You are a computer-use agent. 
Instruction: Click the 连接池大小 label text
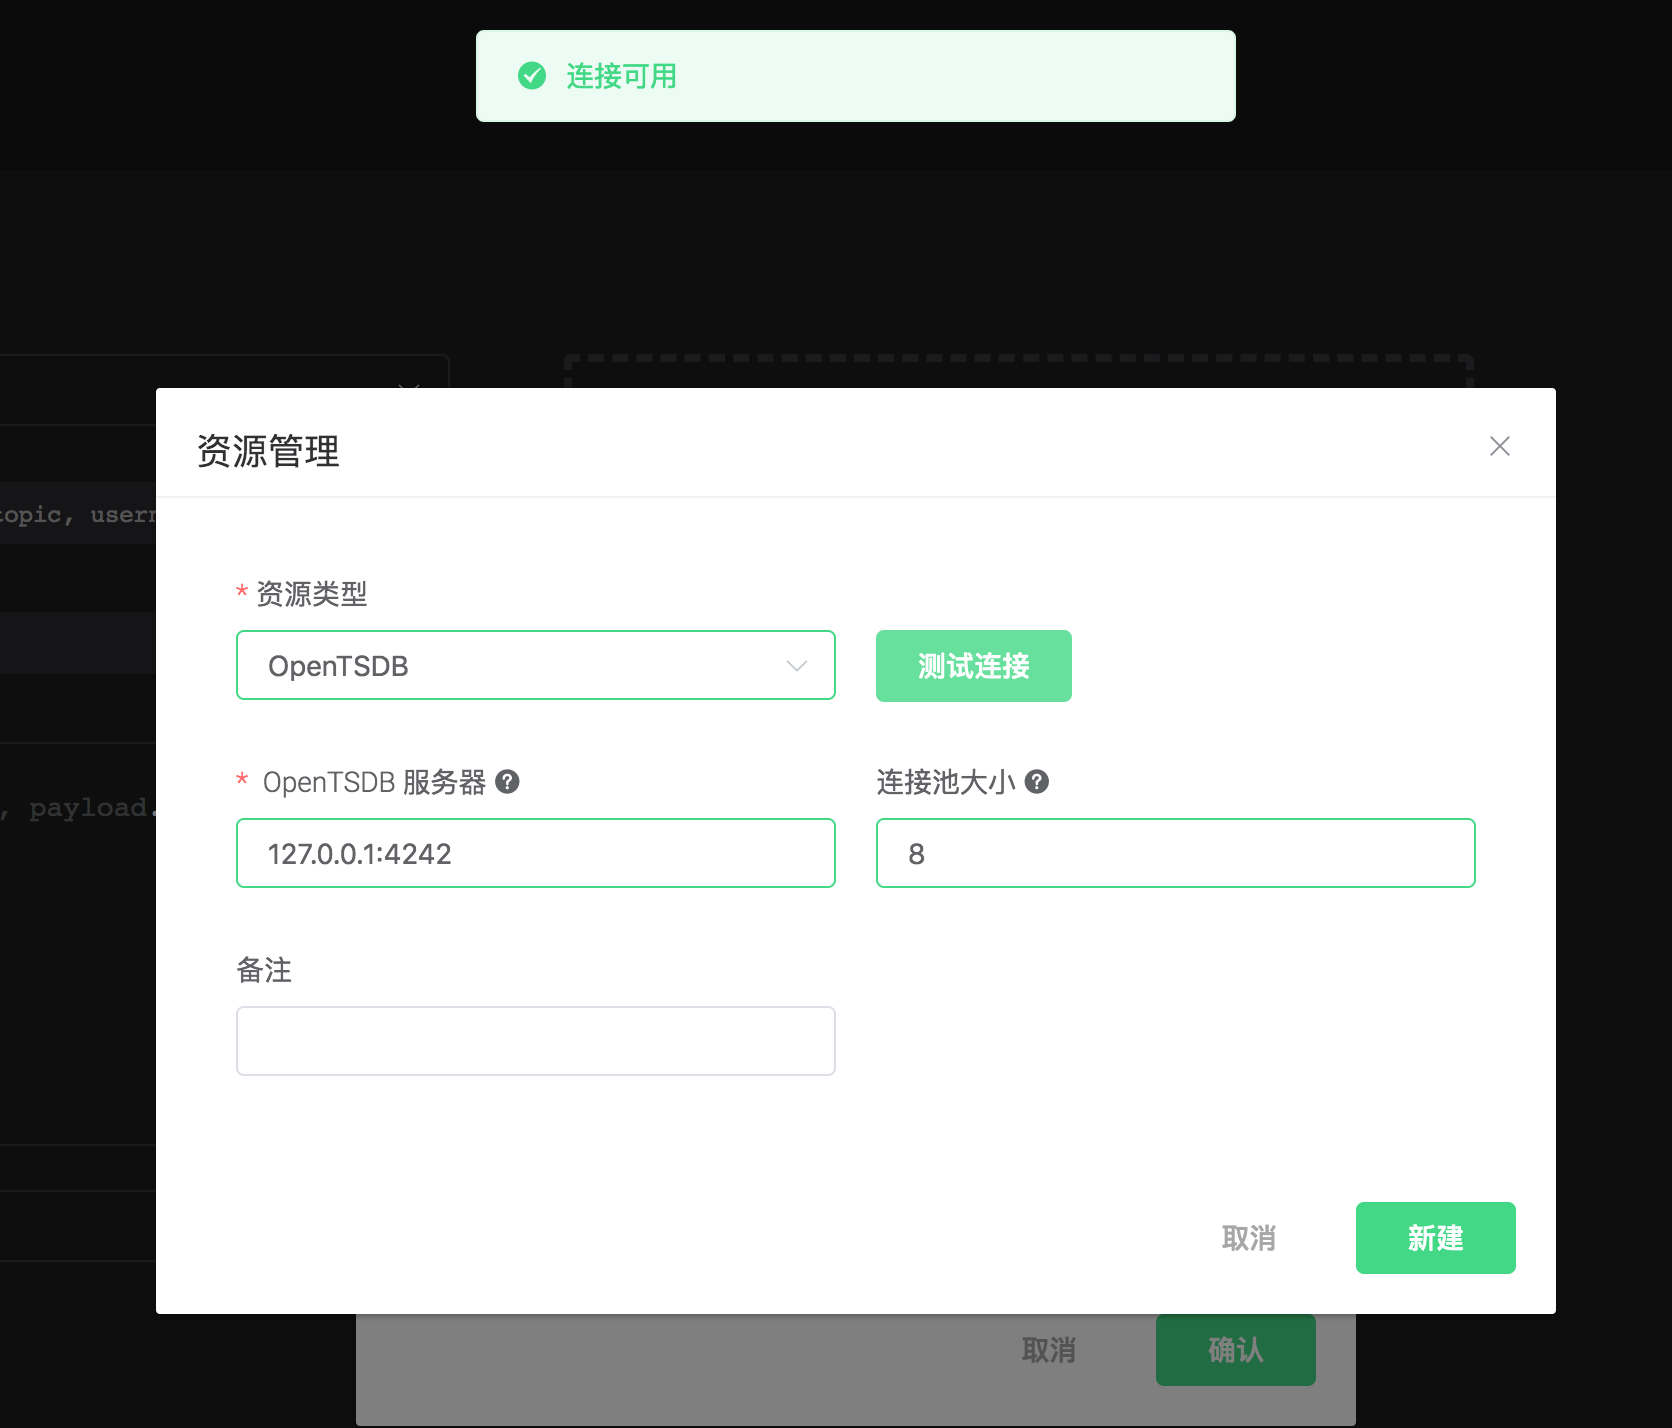click(x=945, y=782)
